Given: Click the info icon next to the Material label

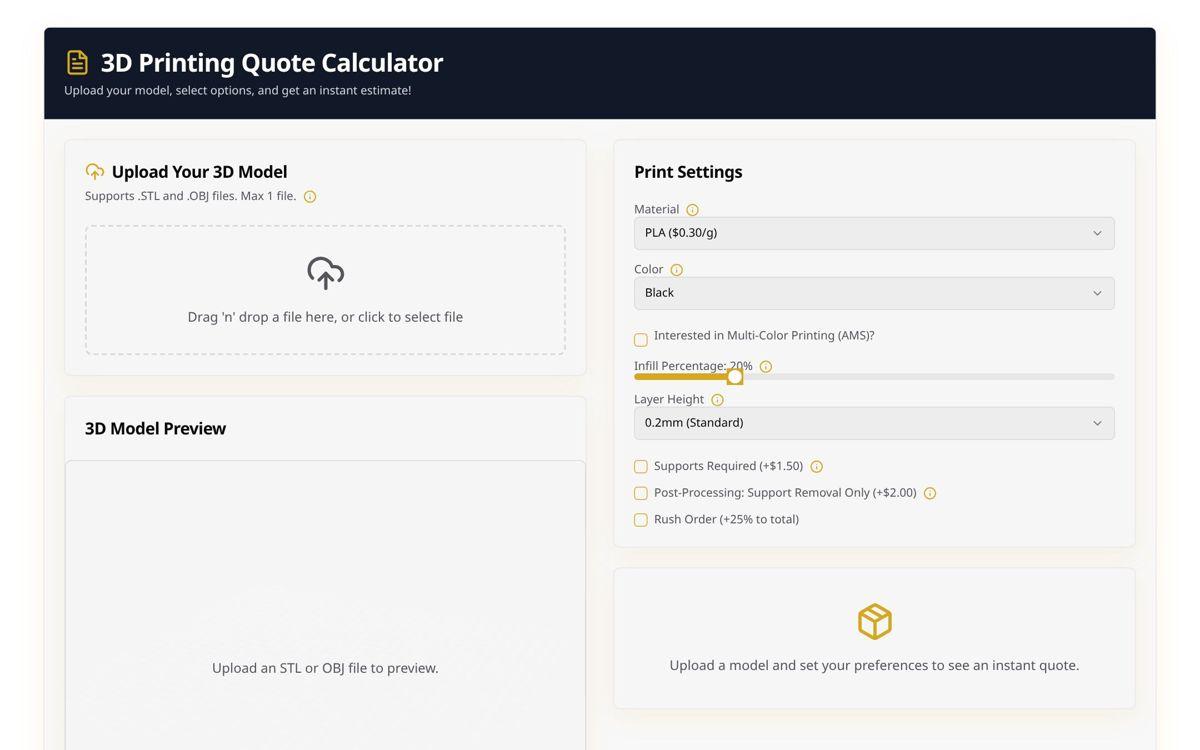Looking at the screenshot, I should [692, 210].
